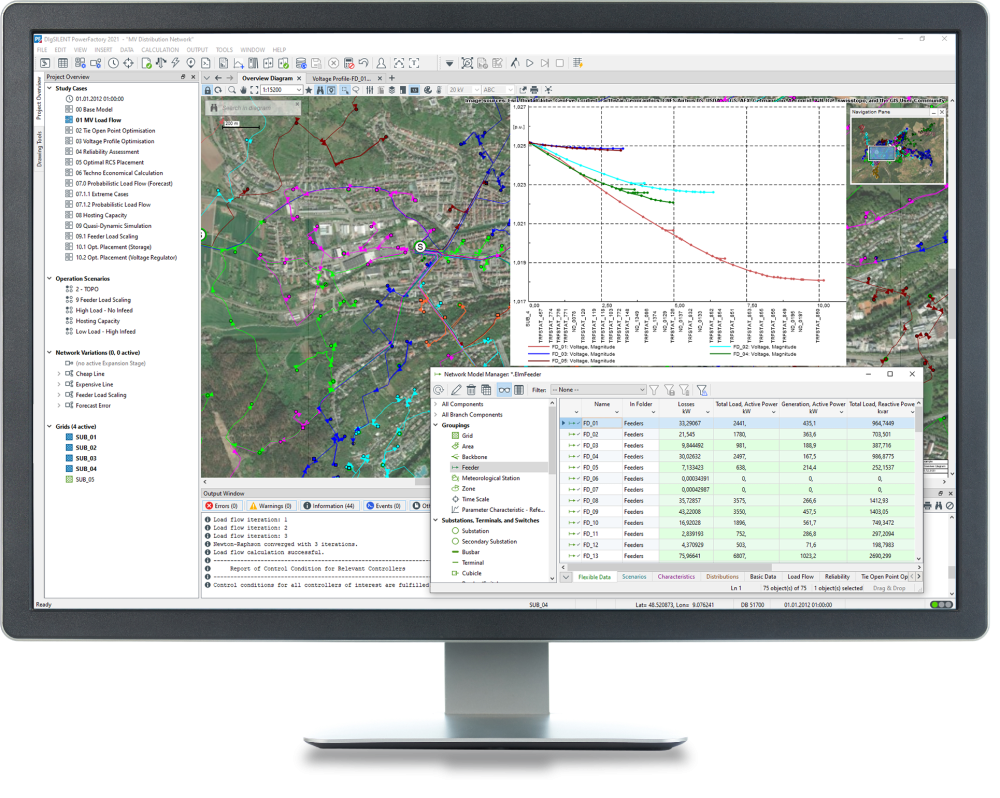The height and width of the screenshot is (798, 1000).
Task: Click the binoculars search icon in diagram toolbar
Action: [320, 91]
